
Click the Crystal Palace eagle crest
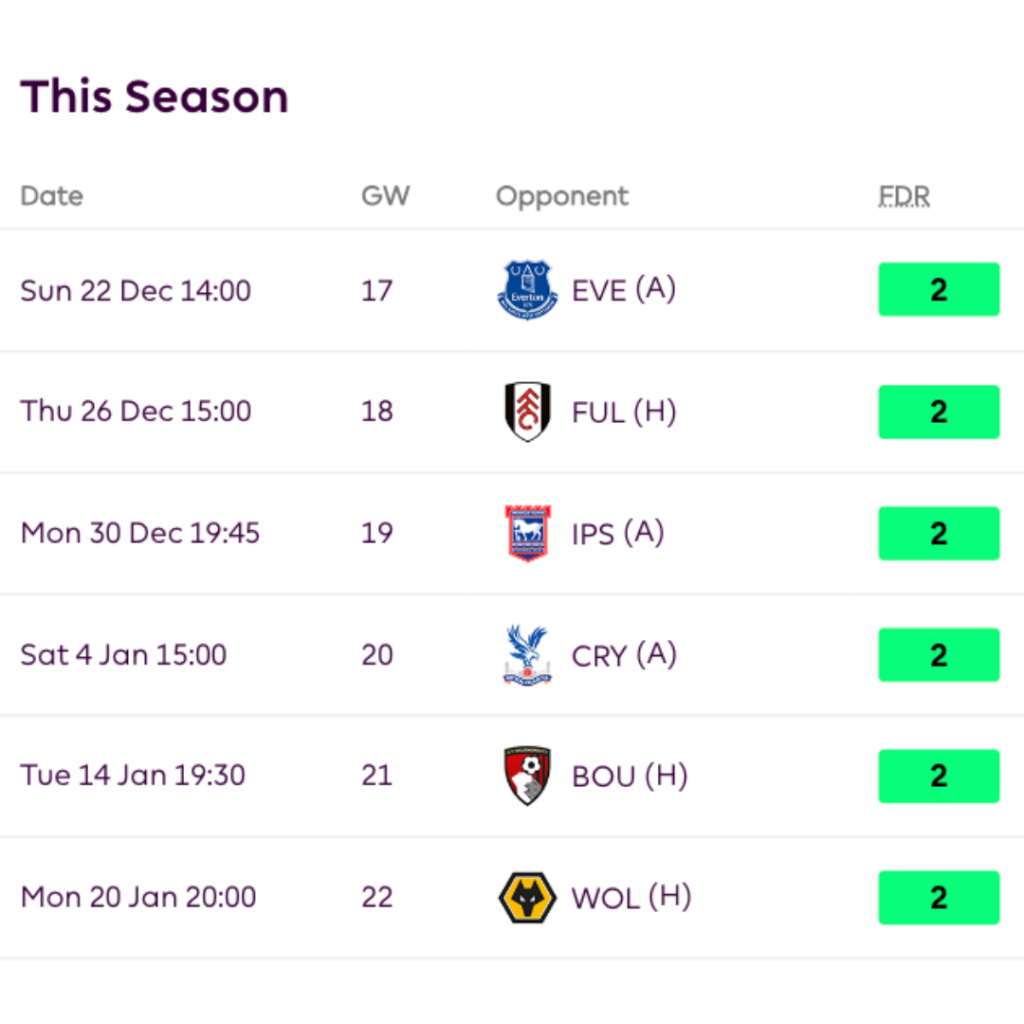click(527, 655)
